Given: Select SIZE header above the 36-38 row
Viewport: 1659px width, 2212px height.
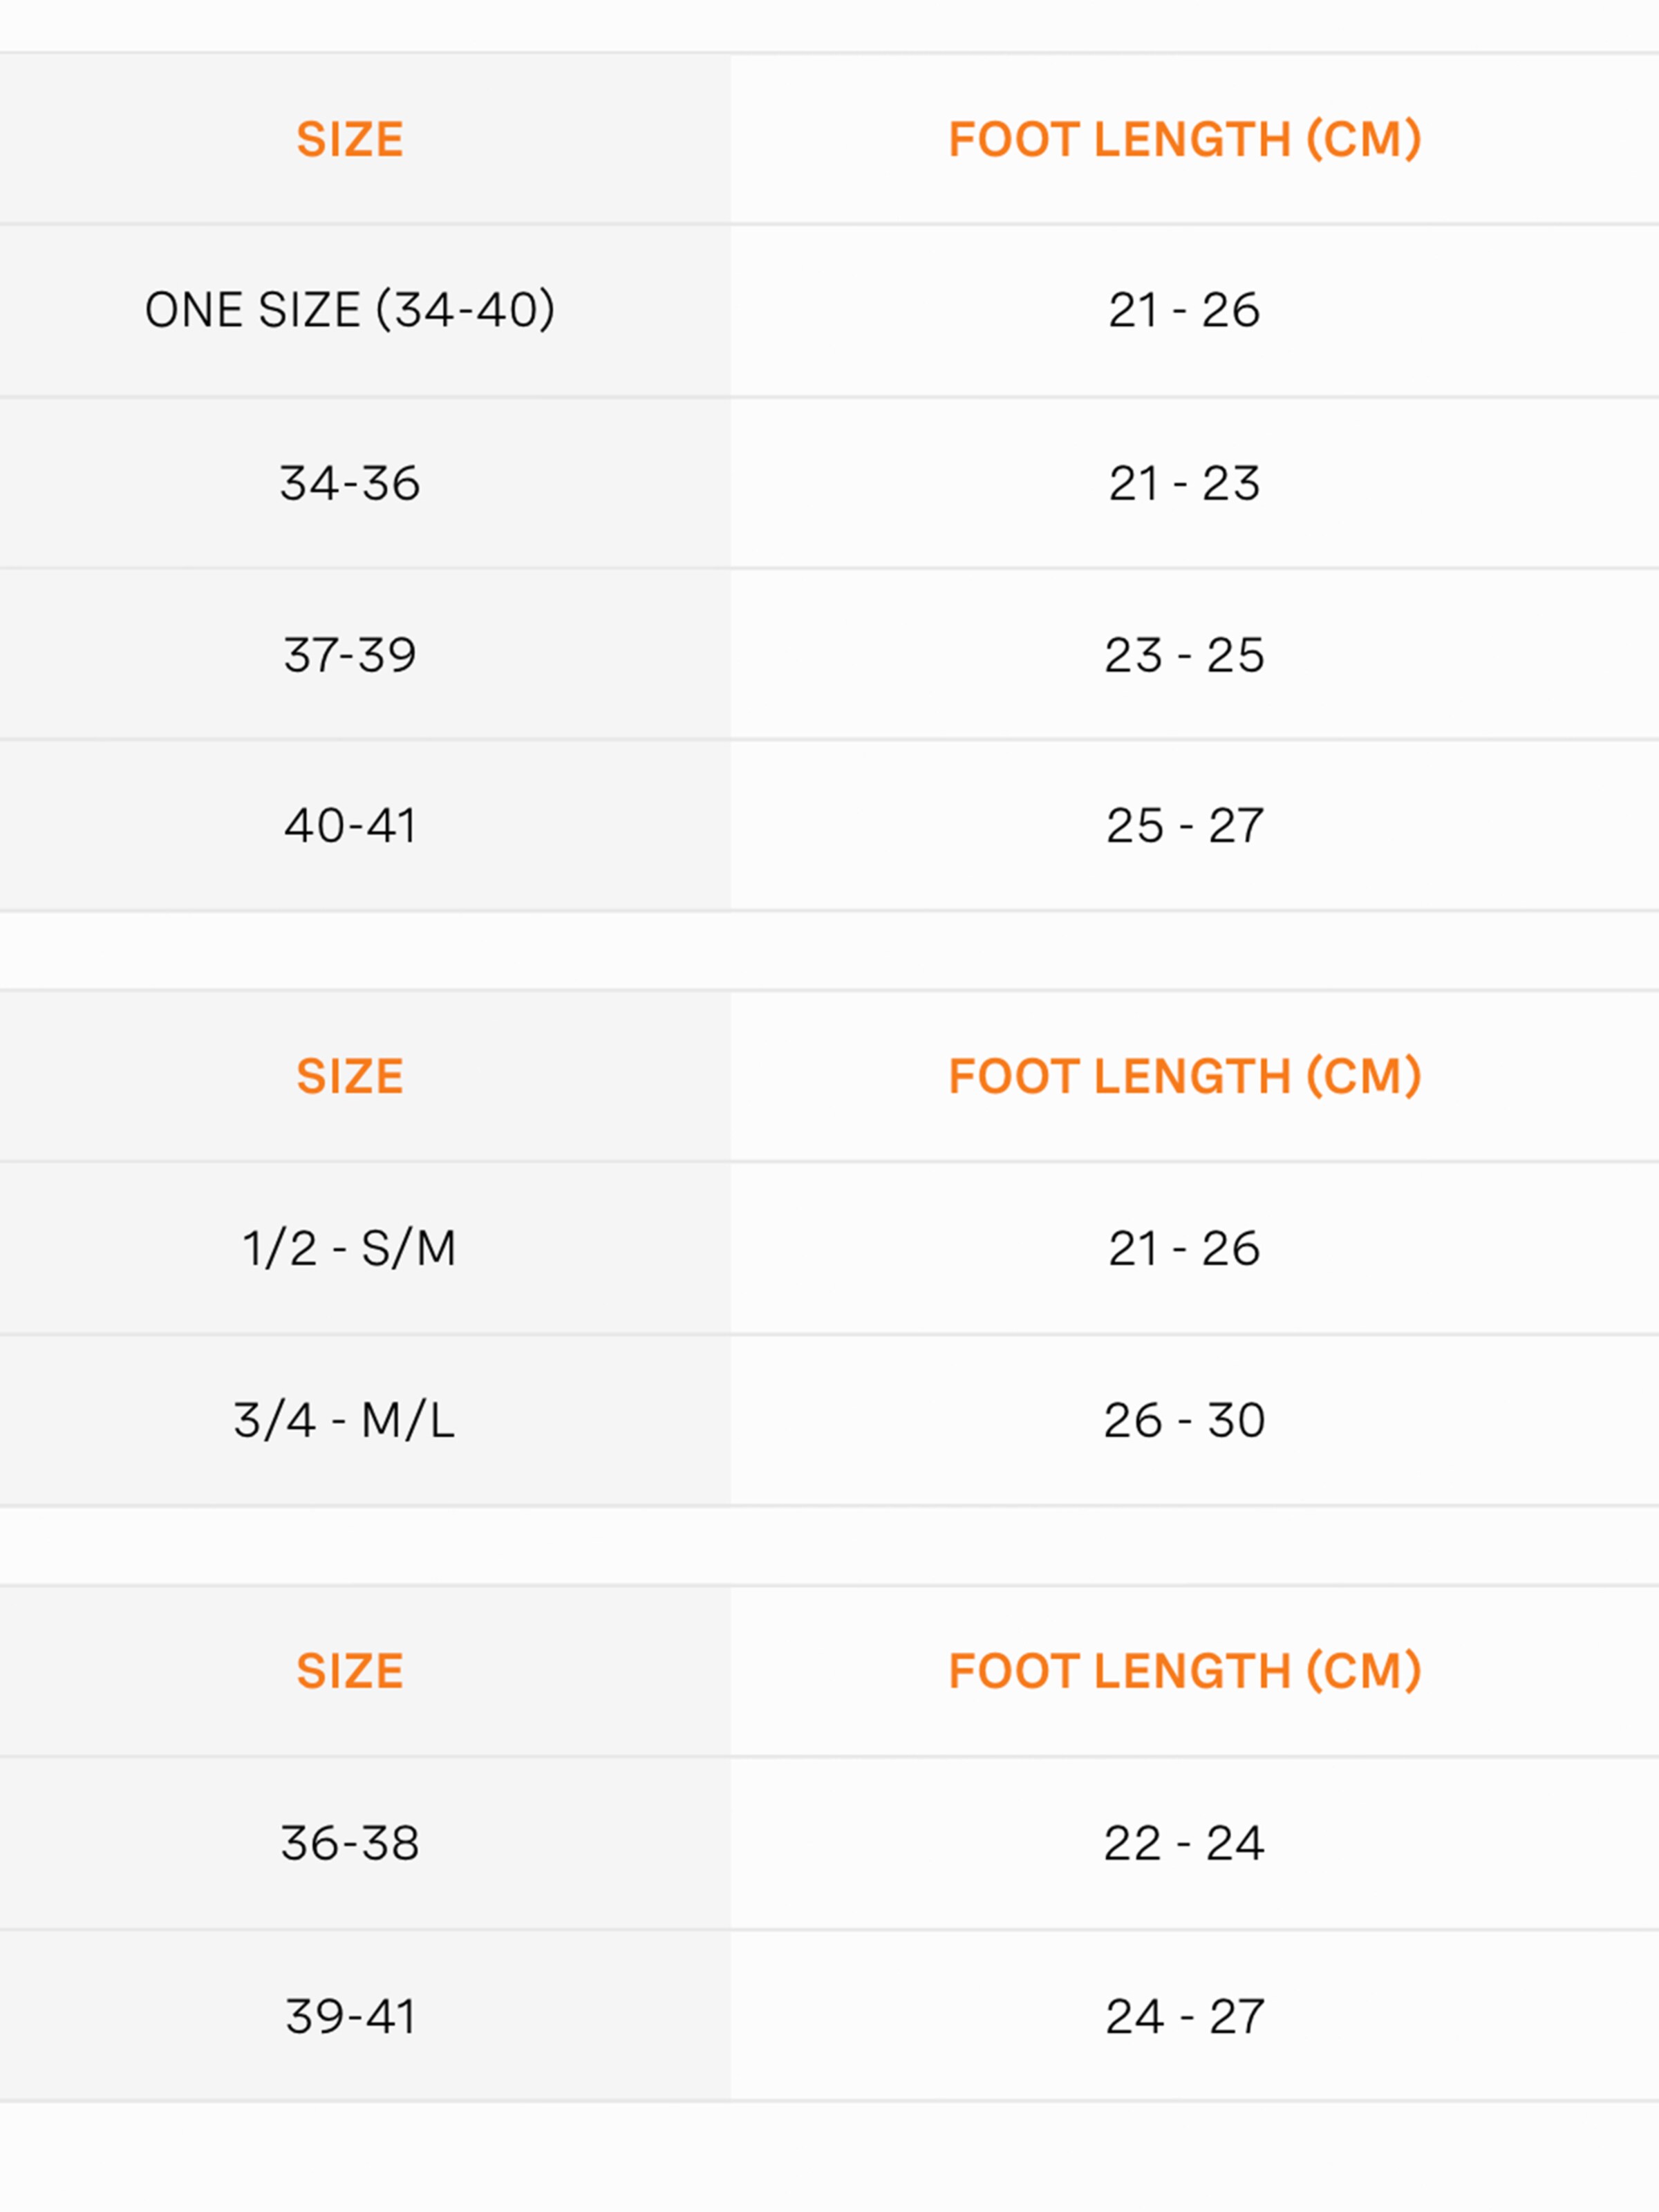Looking at the screenshot, I should pos(350,1671).
